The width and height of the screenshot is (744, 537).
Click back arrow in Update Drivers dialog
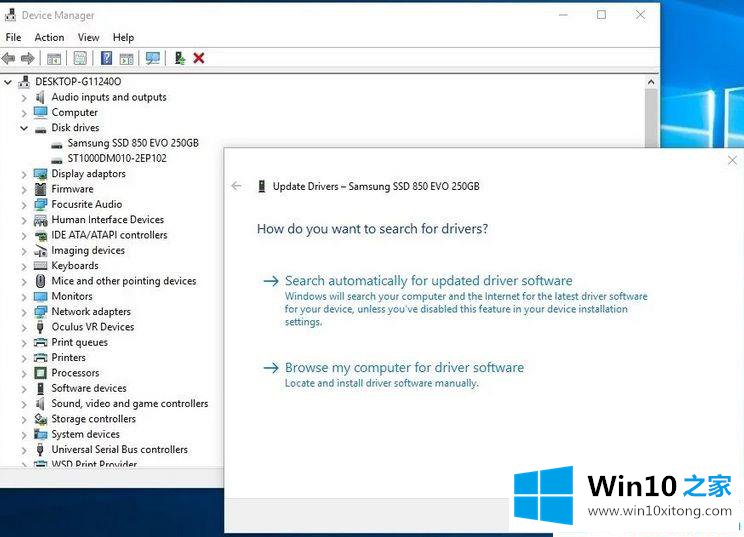pos(236,186)
